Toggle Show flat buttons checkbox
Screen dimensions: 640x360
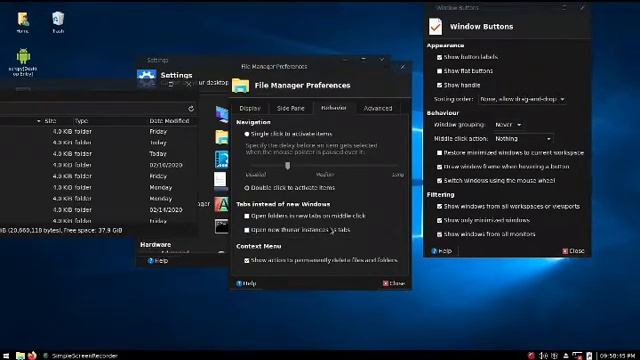440,71
